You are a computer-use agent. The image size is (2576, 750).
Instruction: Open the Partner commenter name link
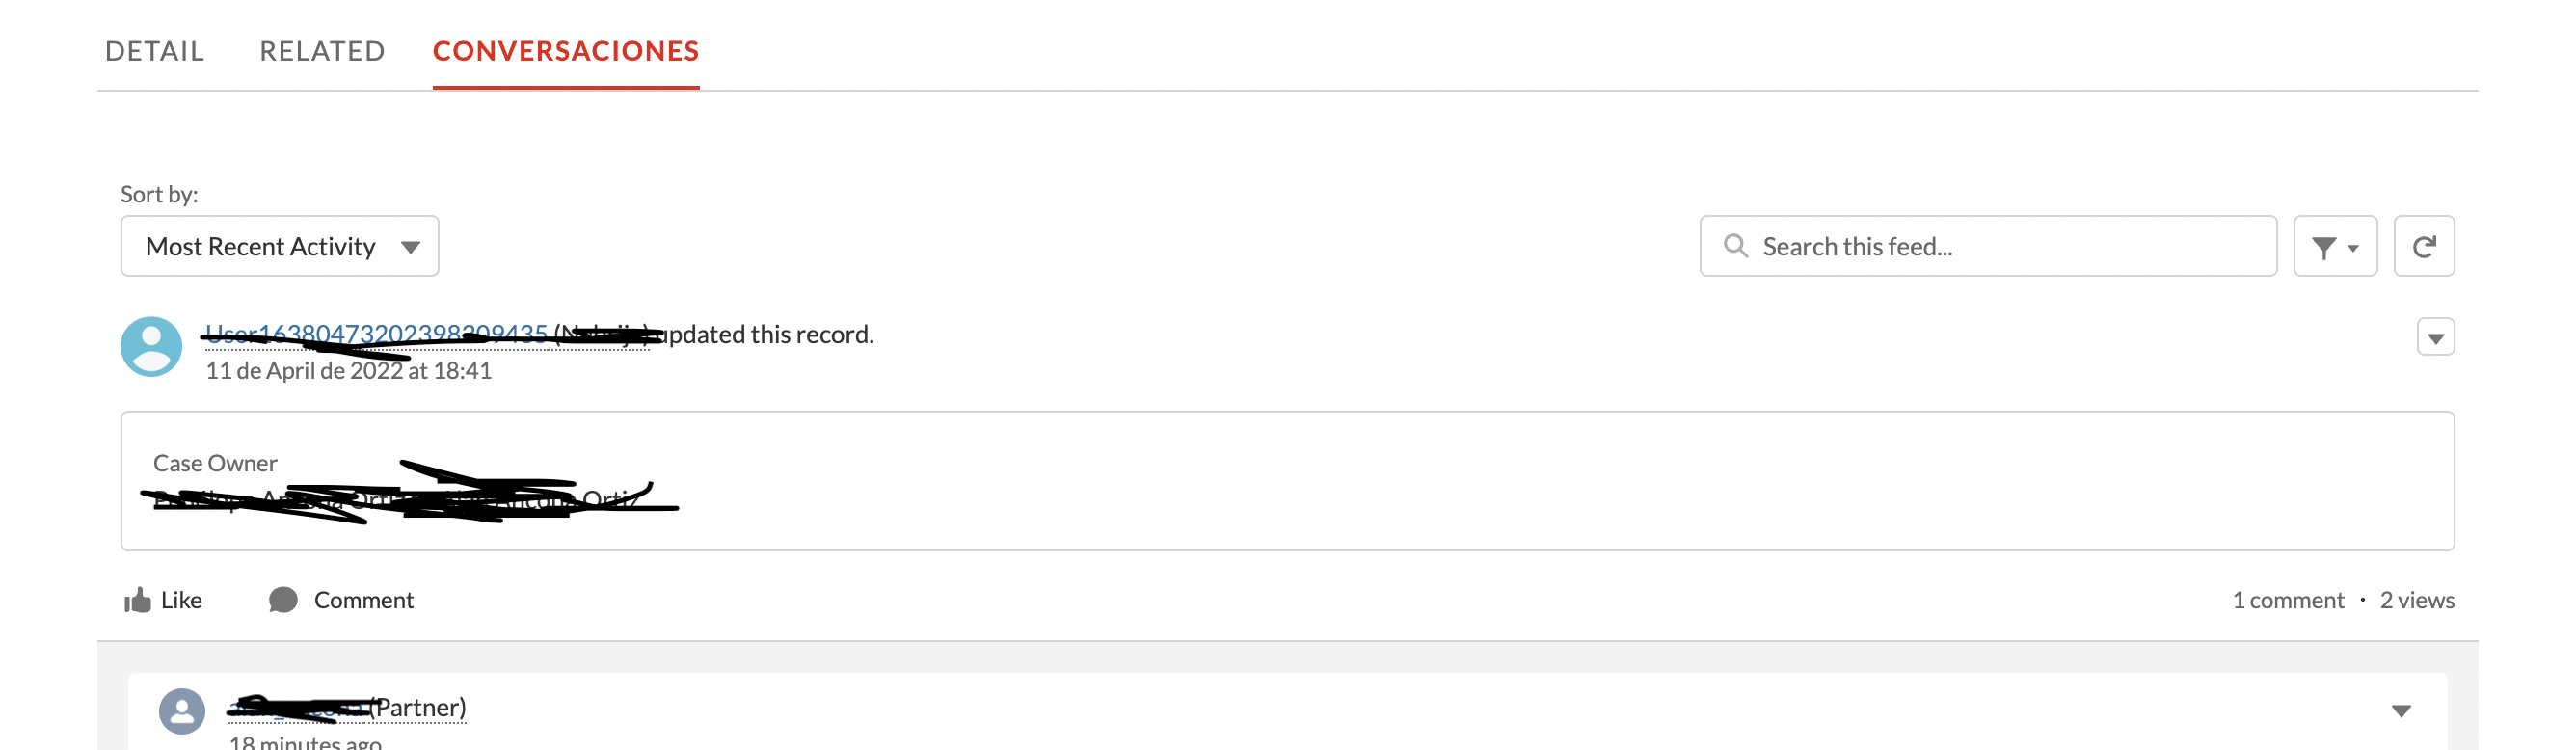click(346, 708)
